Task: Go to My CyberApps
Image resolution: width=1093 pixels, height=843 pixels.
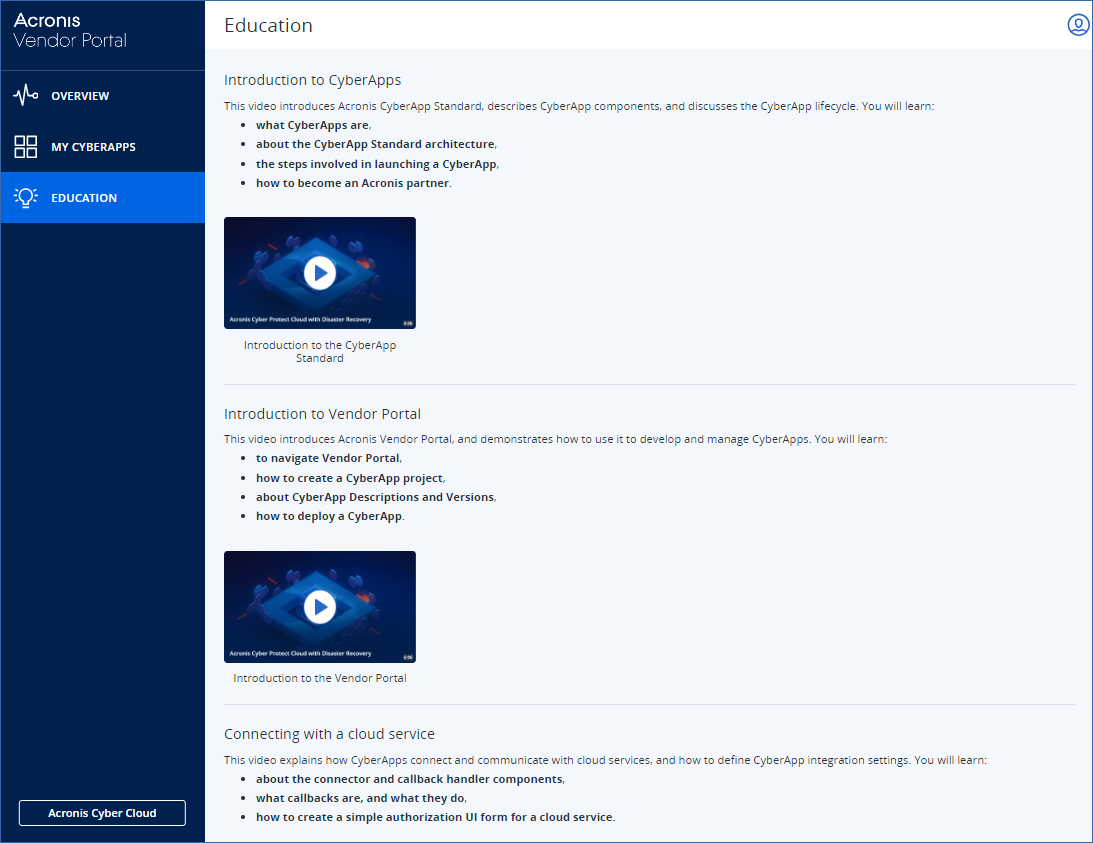Action: point(102,146)
